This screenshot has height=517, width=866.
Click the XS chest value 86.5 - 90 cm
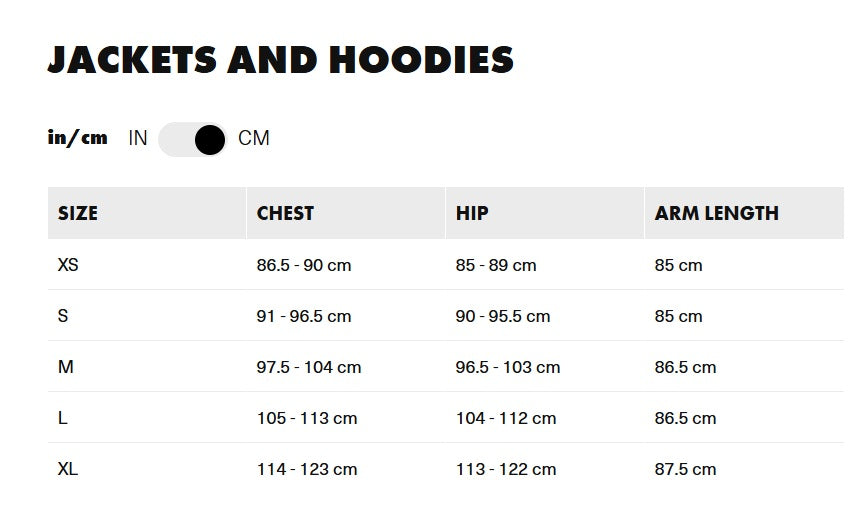point(304,265)
